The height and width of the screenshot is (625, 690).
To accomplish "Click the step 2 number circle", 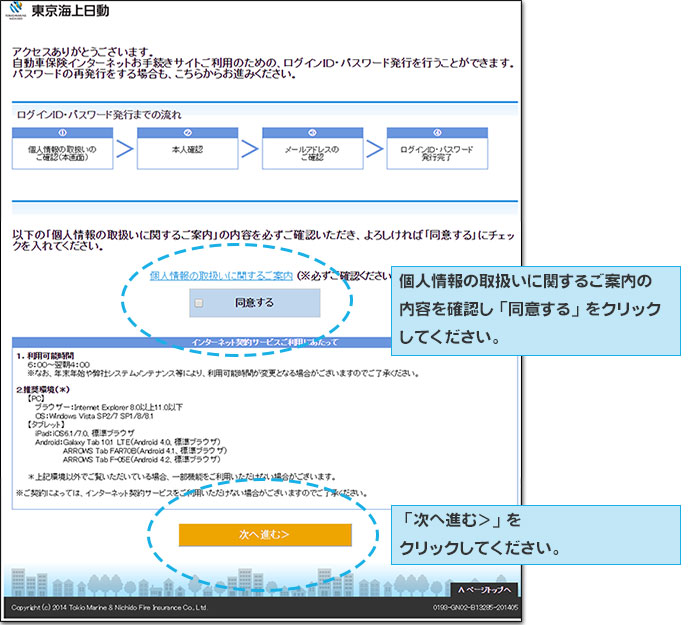I will pyautogui.click(x=187, y=132).
